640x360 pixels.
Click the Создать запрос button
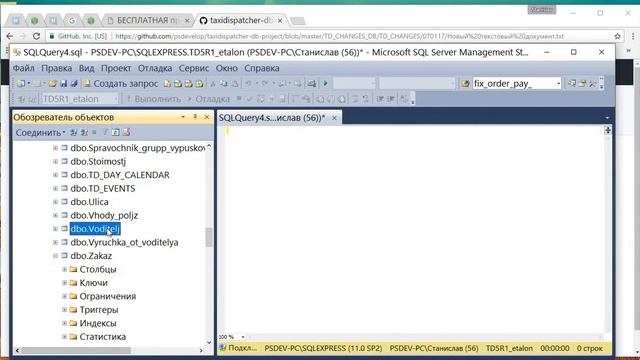[121, 84]
